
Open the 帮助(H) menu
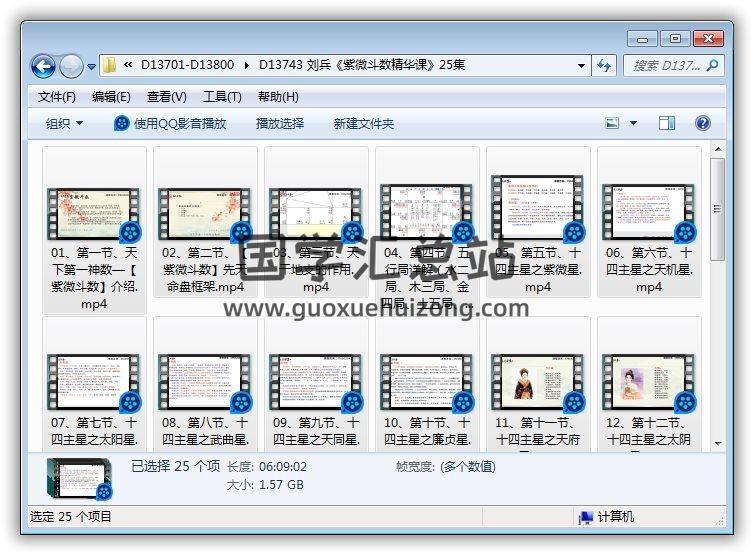click(x=278, y=97)
